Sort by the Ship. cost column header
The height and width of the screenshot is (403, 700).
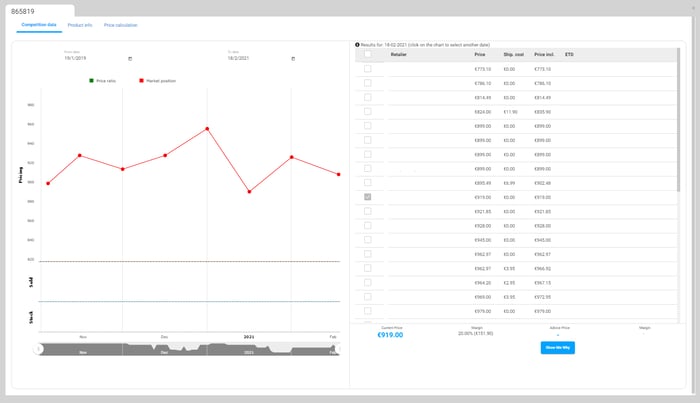513,54
